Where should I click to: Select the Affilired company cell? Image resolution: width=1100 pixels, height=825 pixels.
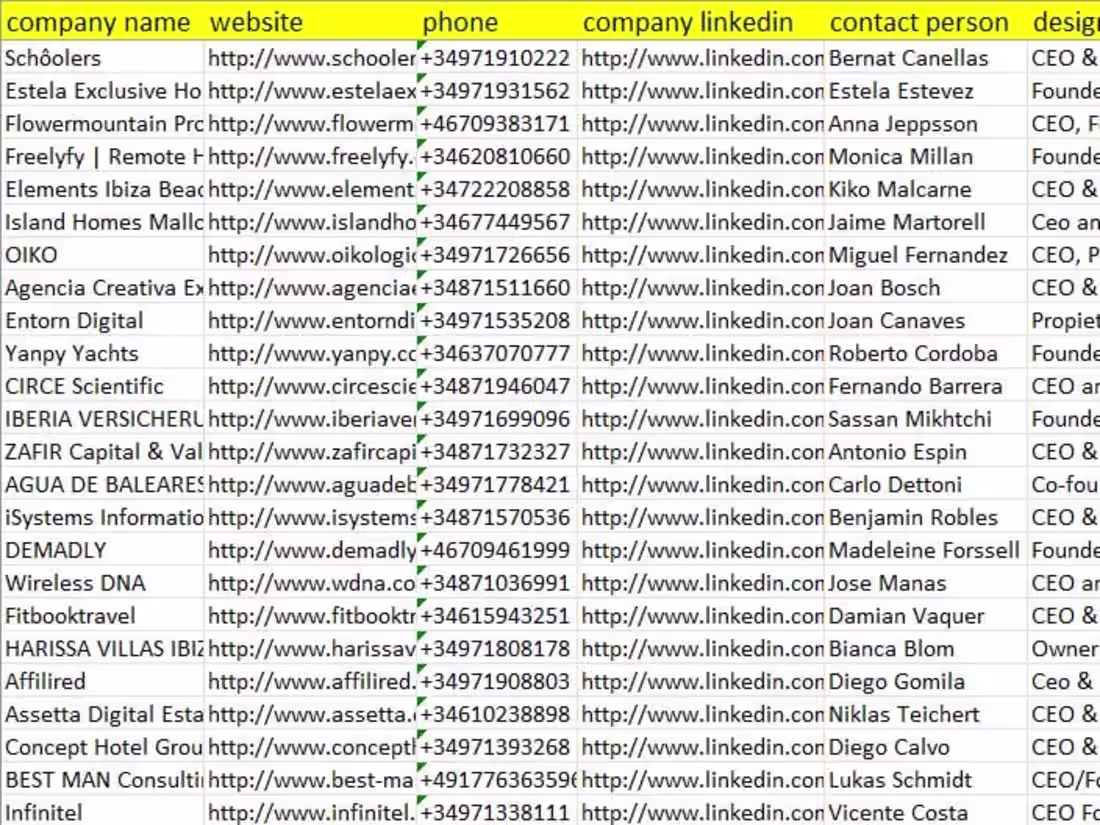(103, 681)
